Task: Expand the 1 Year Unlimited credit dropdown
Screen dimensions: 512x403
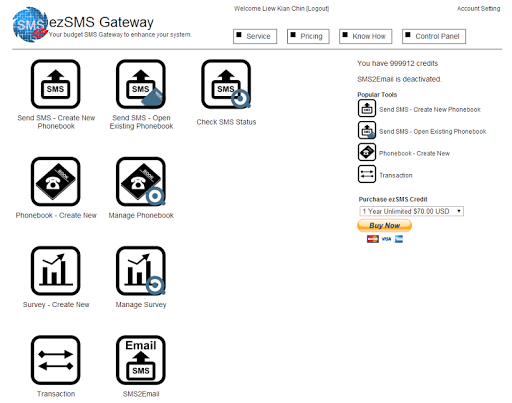Action: [x=411, y=211]
